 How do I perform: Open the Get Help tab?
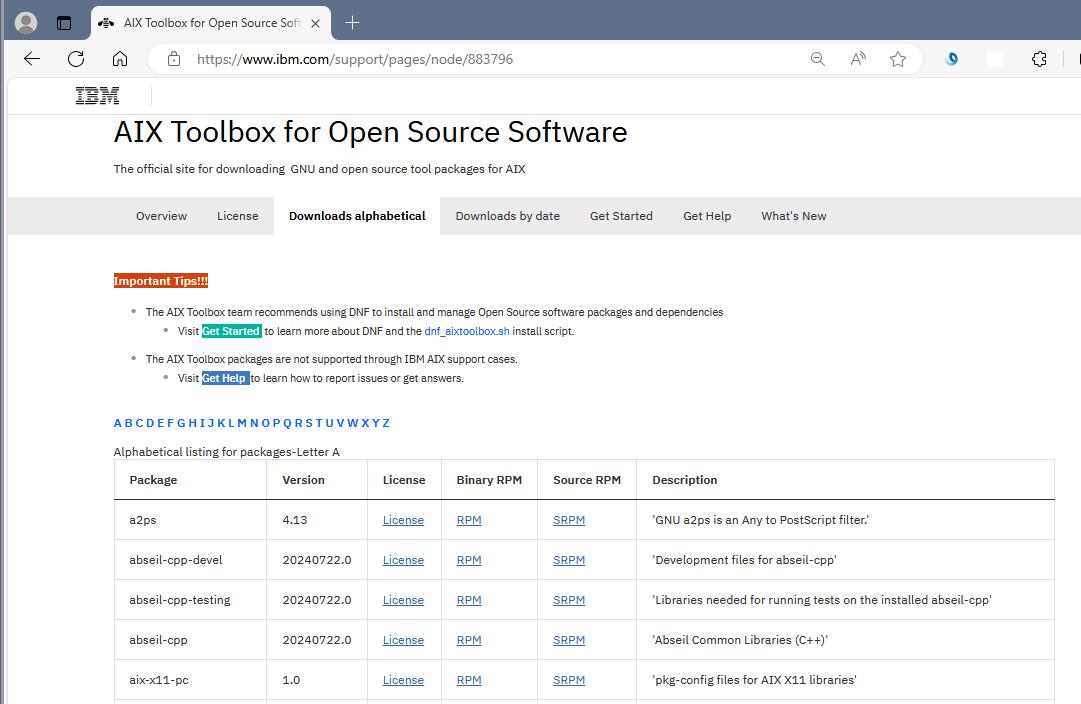pyautogui.click(x=707, y=216)
